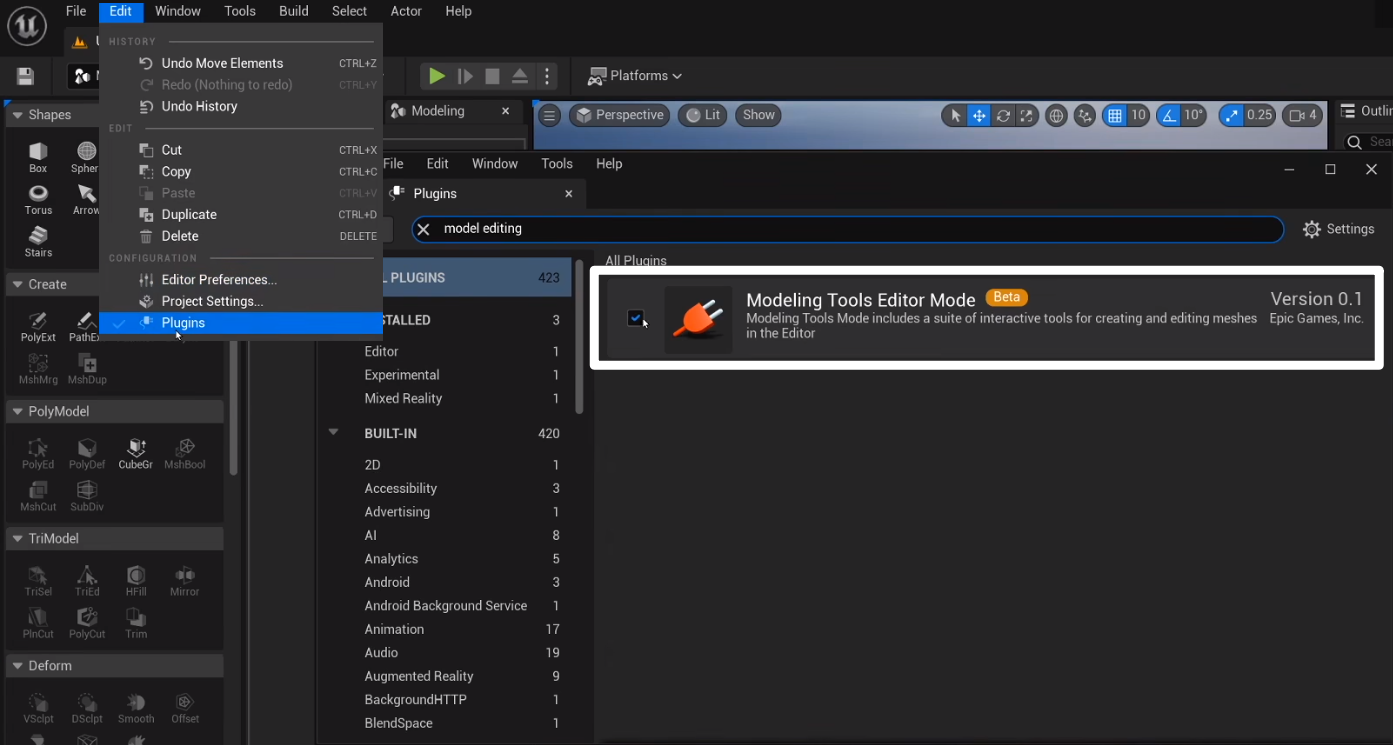Activate the PolyExt create tool
1393x745 pixels.
38,326
